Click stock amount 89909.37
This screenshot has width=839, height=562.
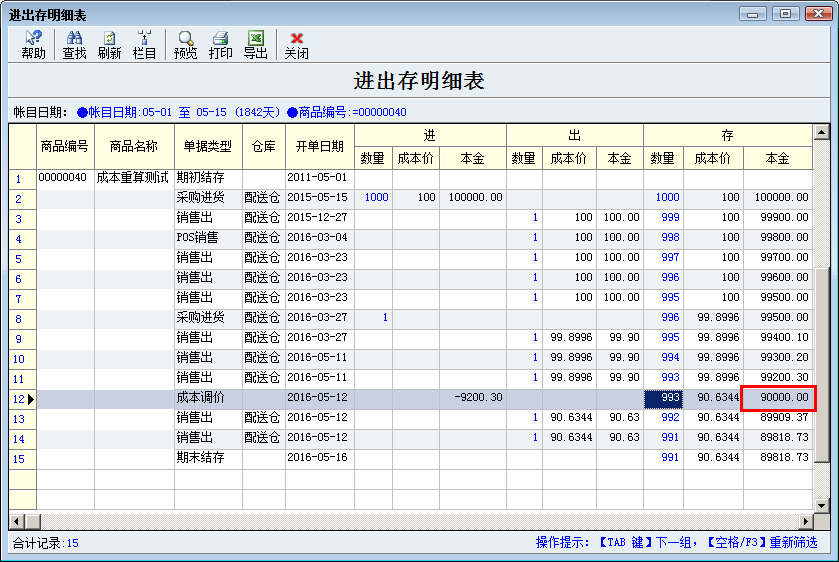[x=779, y=417]
